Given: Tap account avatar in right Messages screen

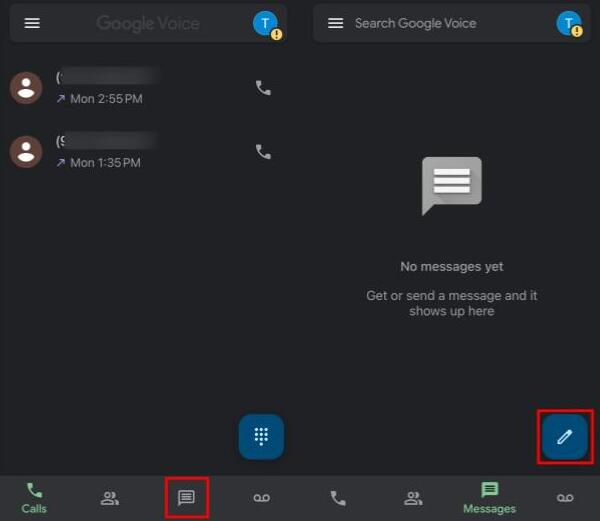Looking at the screenshot, I should point(569,24).
